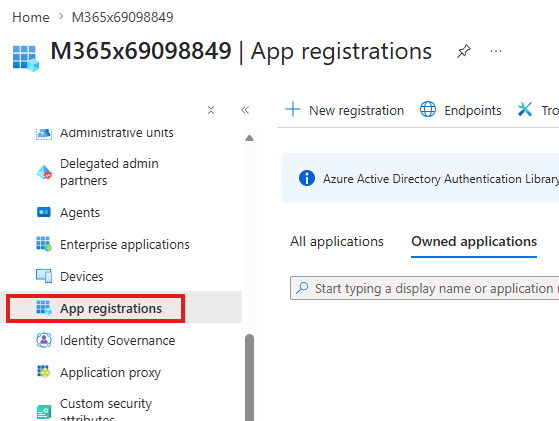Click the Delegated admin partners icon
Image resolution: width=559 pixels, height=421 pixels.
pos(44,172)
